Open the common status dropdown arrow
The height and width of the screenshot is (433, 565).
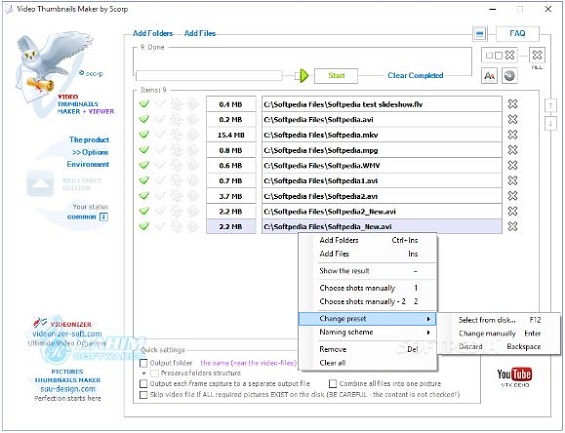point(103,217)
